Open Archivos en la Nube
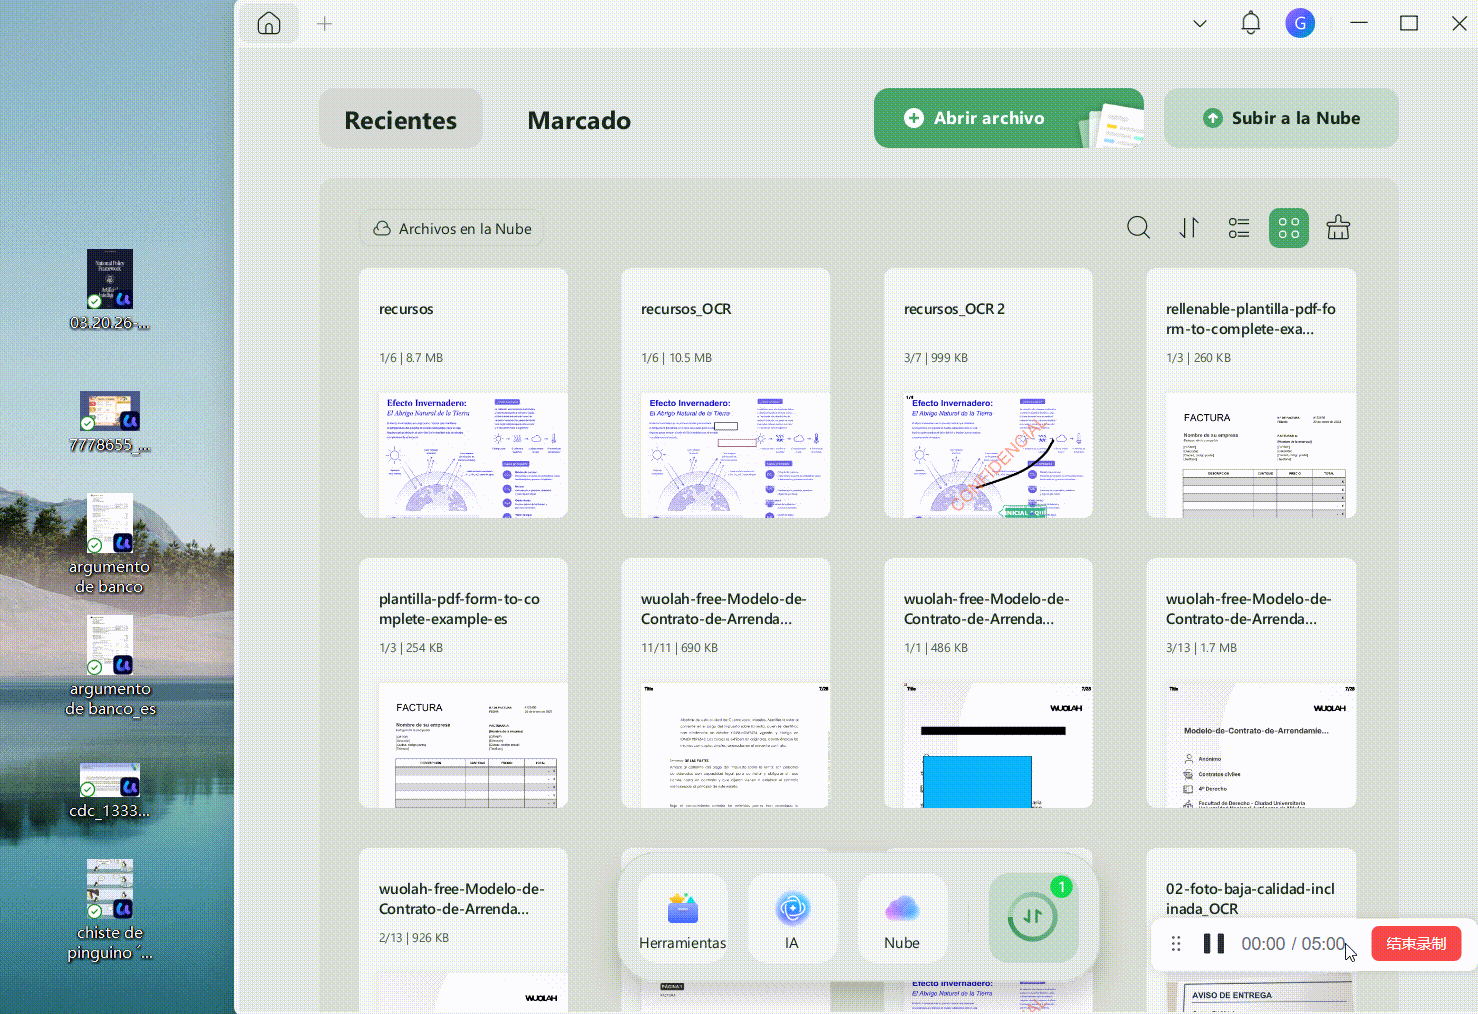 [x=452, y=229]
